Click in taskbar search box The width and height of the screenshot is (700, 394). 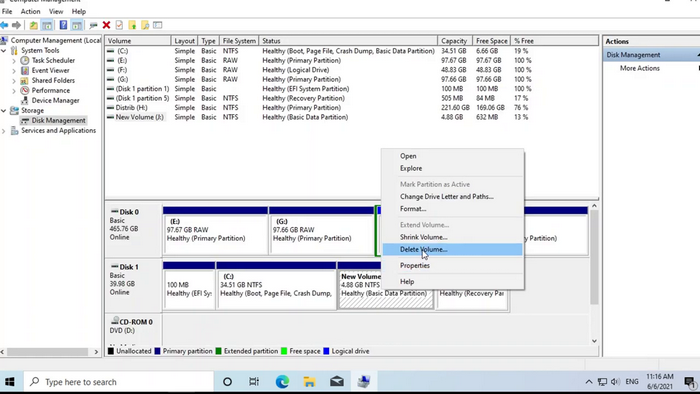pyautogui.click(x=118, y=382)
